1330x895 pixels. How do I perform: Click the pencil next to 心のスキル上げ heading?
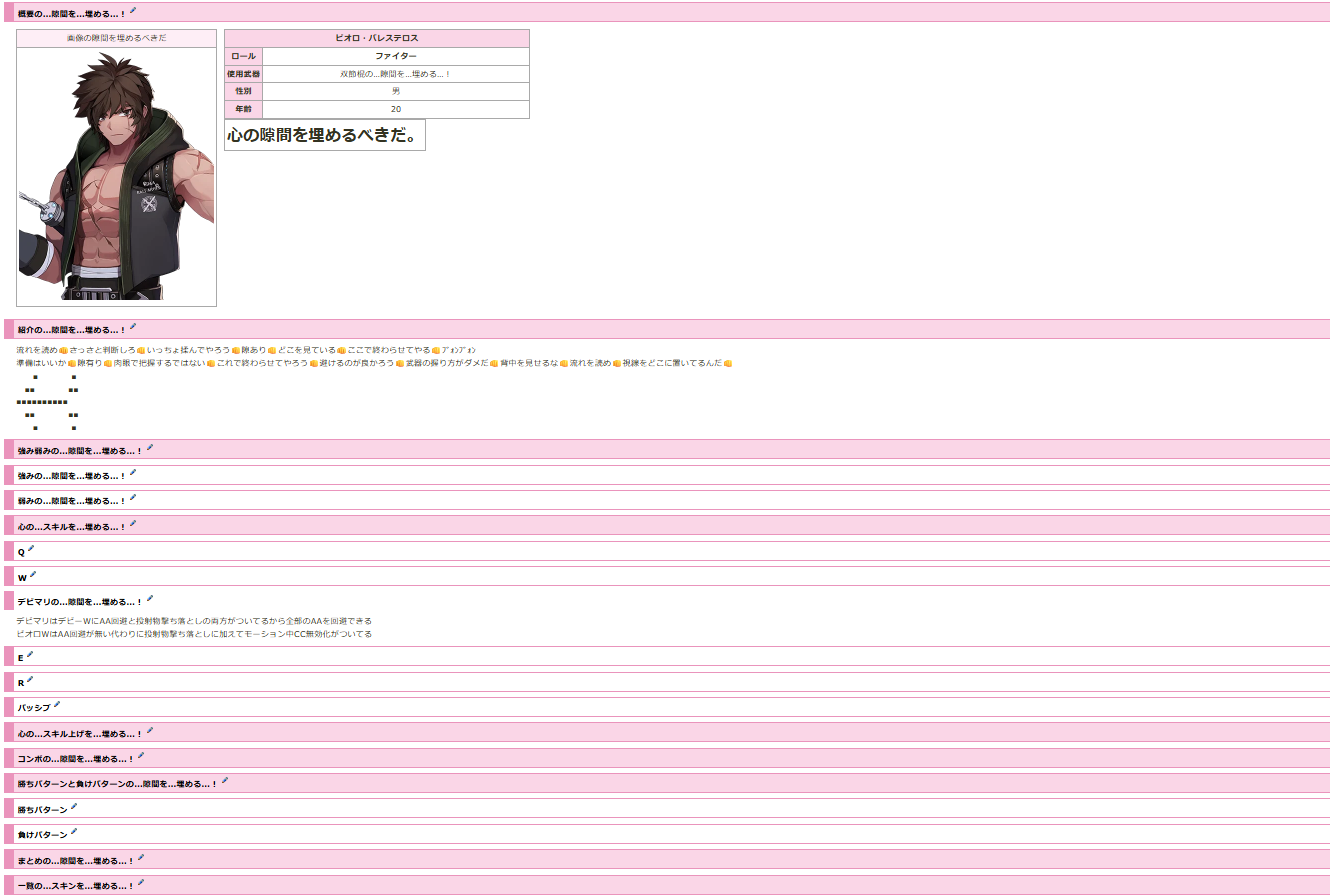click(150, 731)
